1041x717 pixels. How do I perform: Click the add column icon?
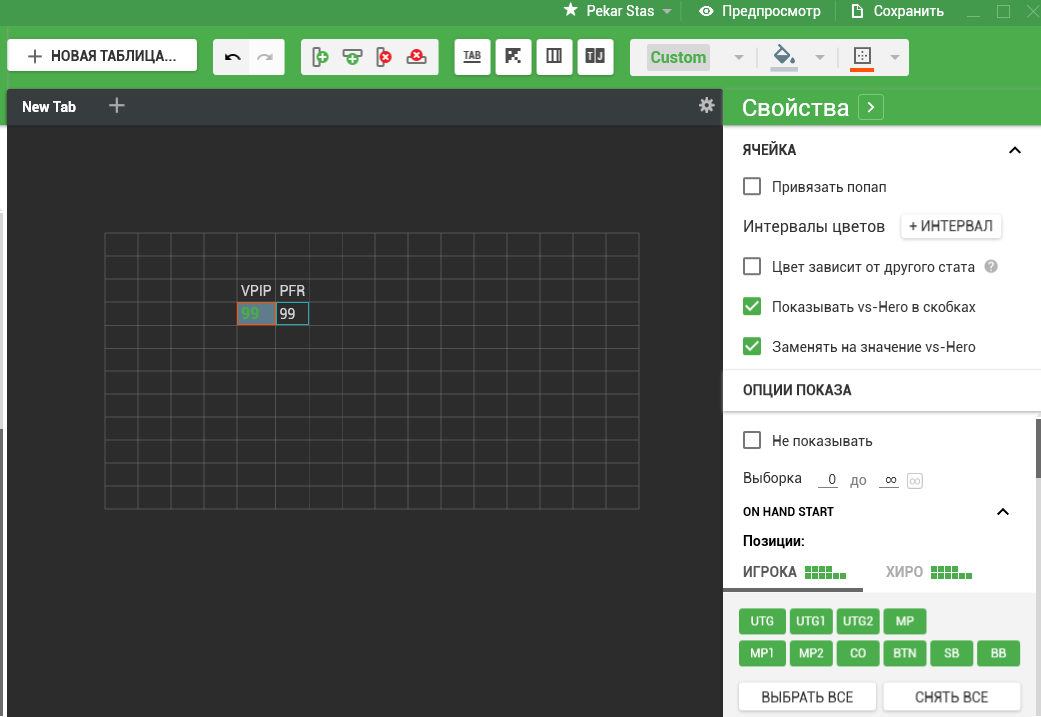tap(320, 57)
